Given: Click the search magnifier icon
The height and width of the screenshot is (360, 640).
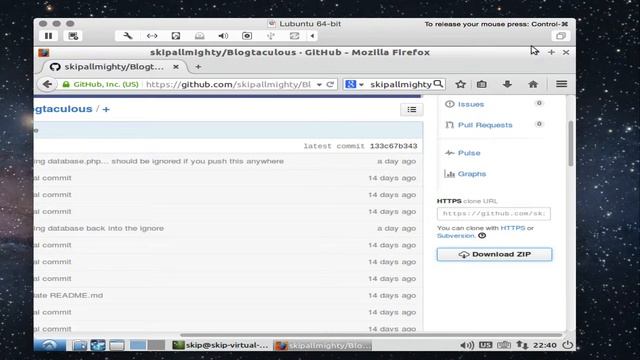Looking at the screenshot, I should pyautogui.click(x=438, y=84).
